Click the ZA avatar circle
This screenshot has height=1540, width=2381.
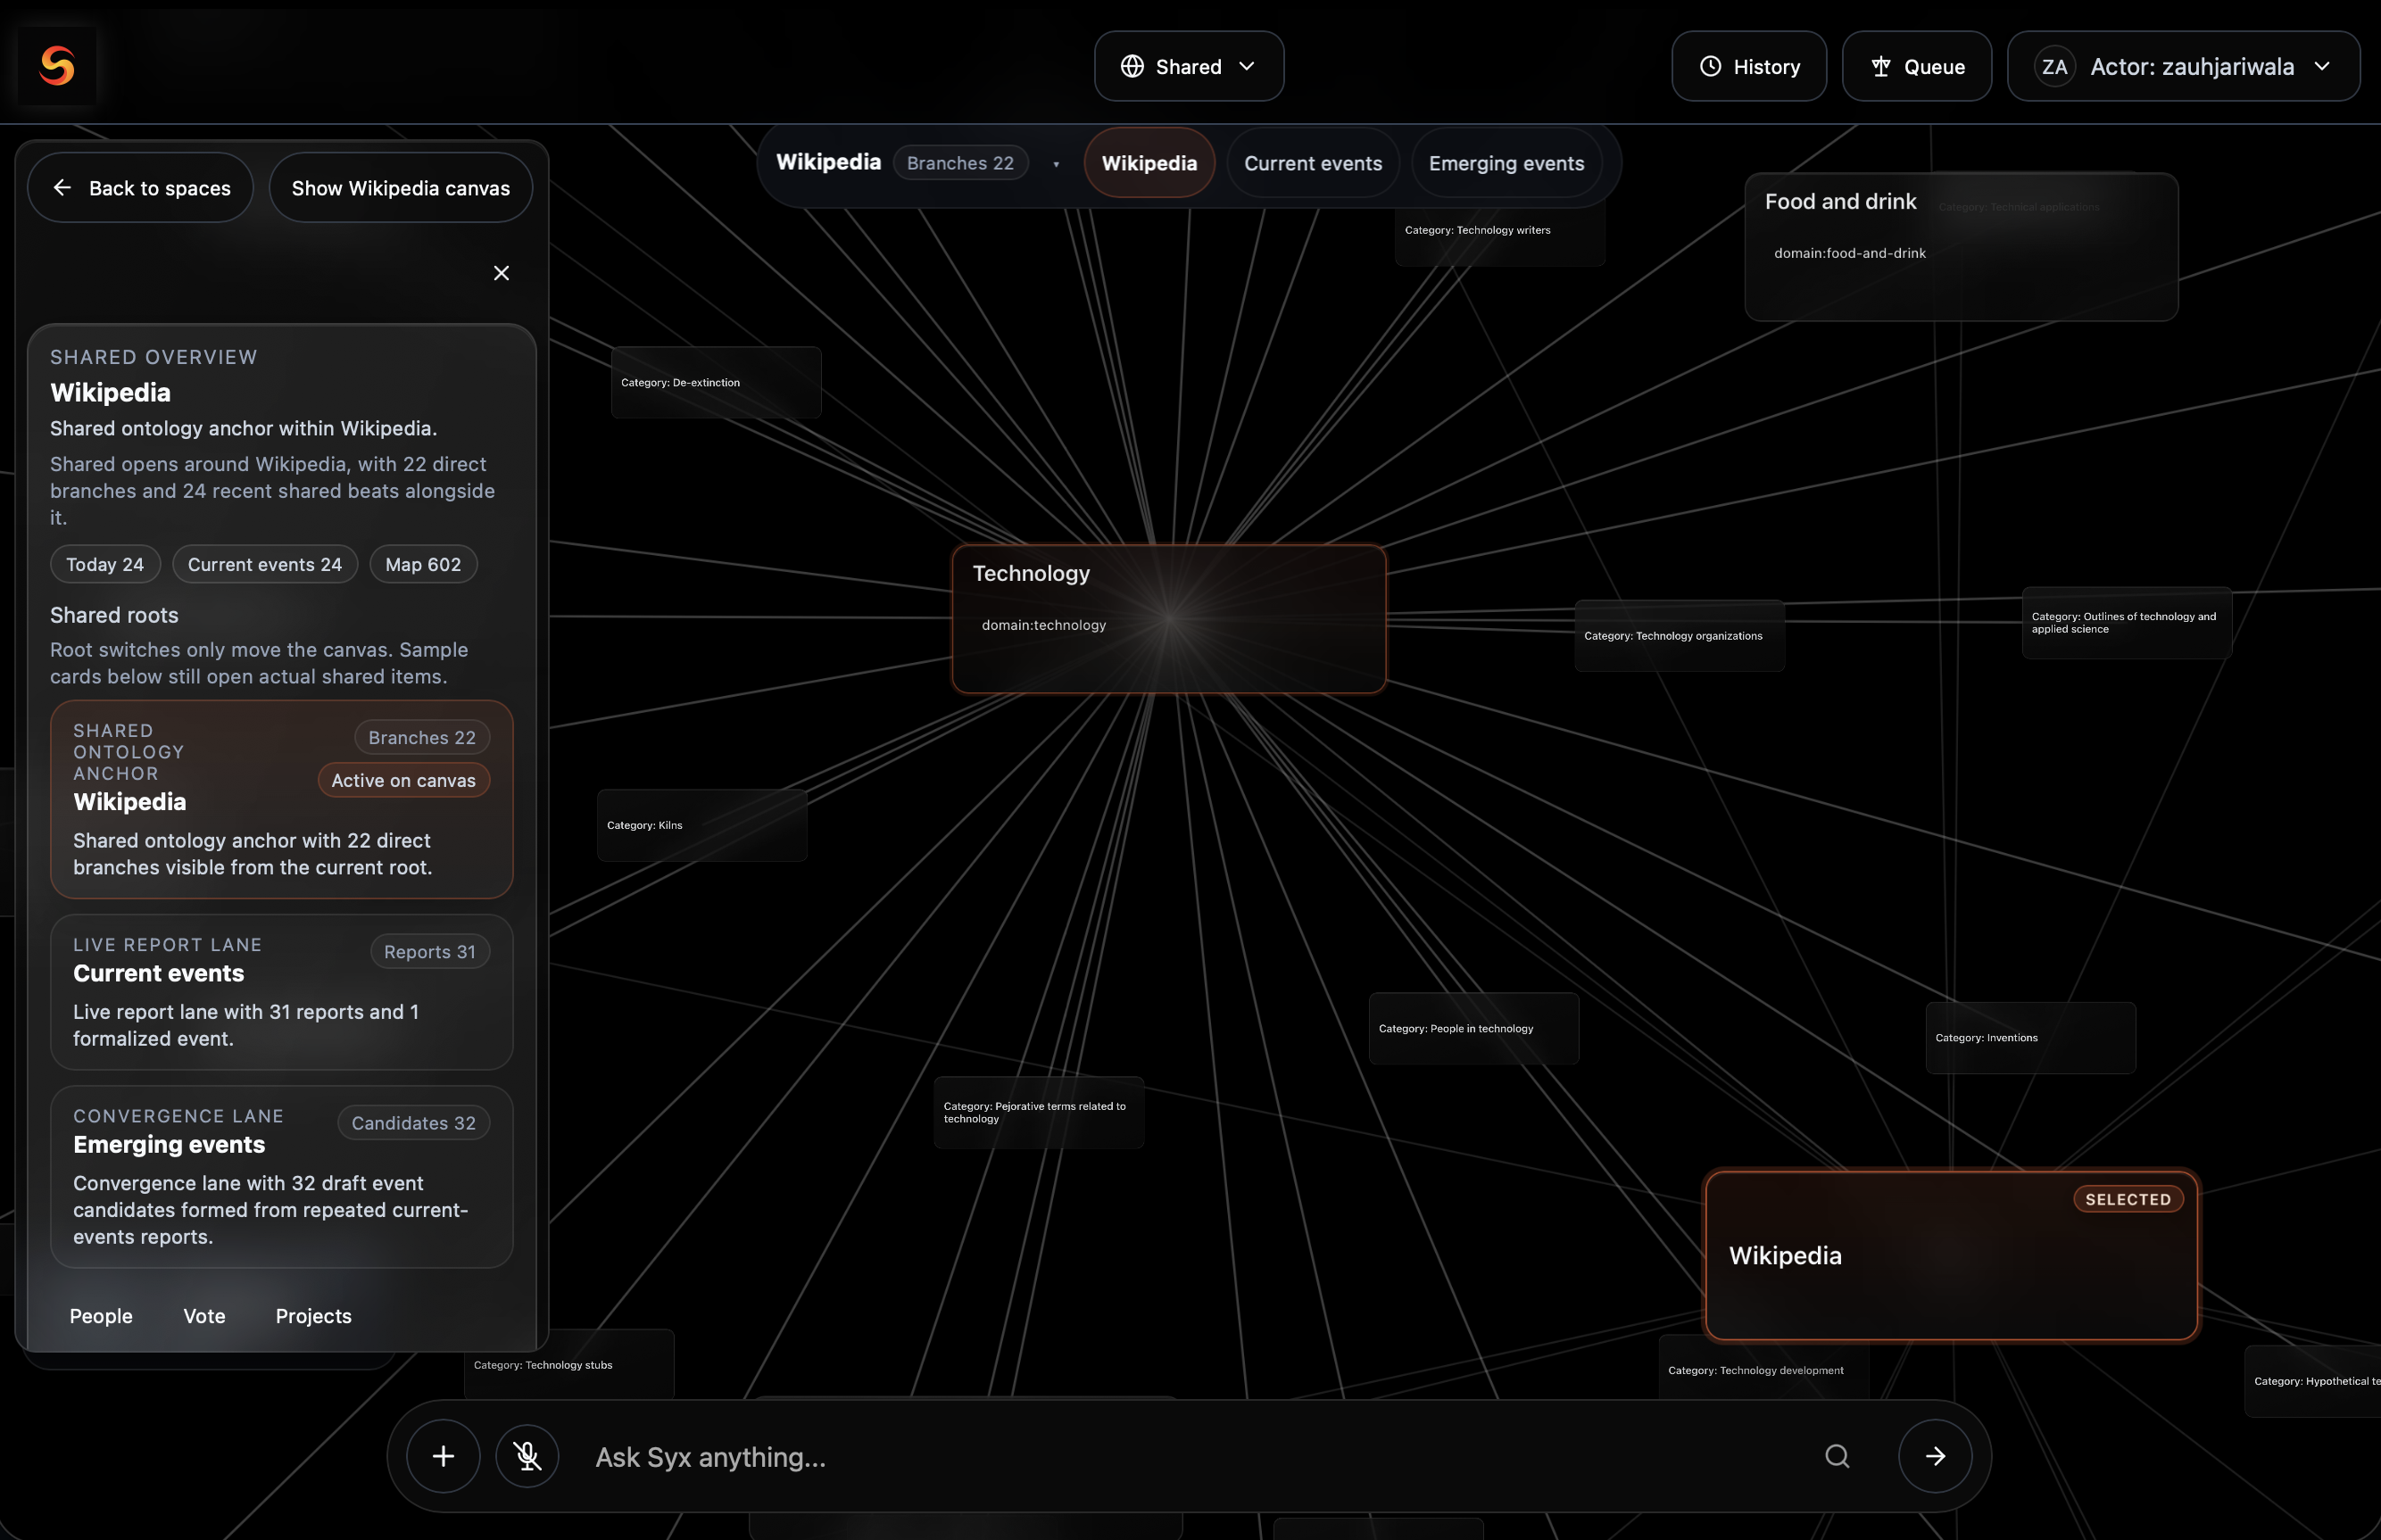click(2055, 66)
